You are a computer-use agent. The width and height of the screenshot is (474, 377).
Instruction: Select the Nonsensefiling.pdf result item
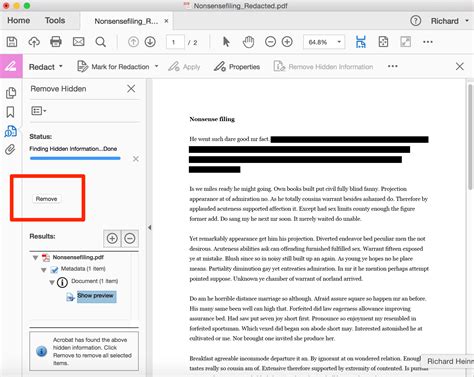click(78, 257)
